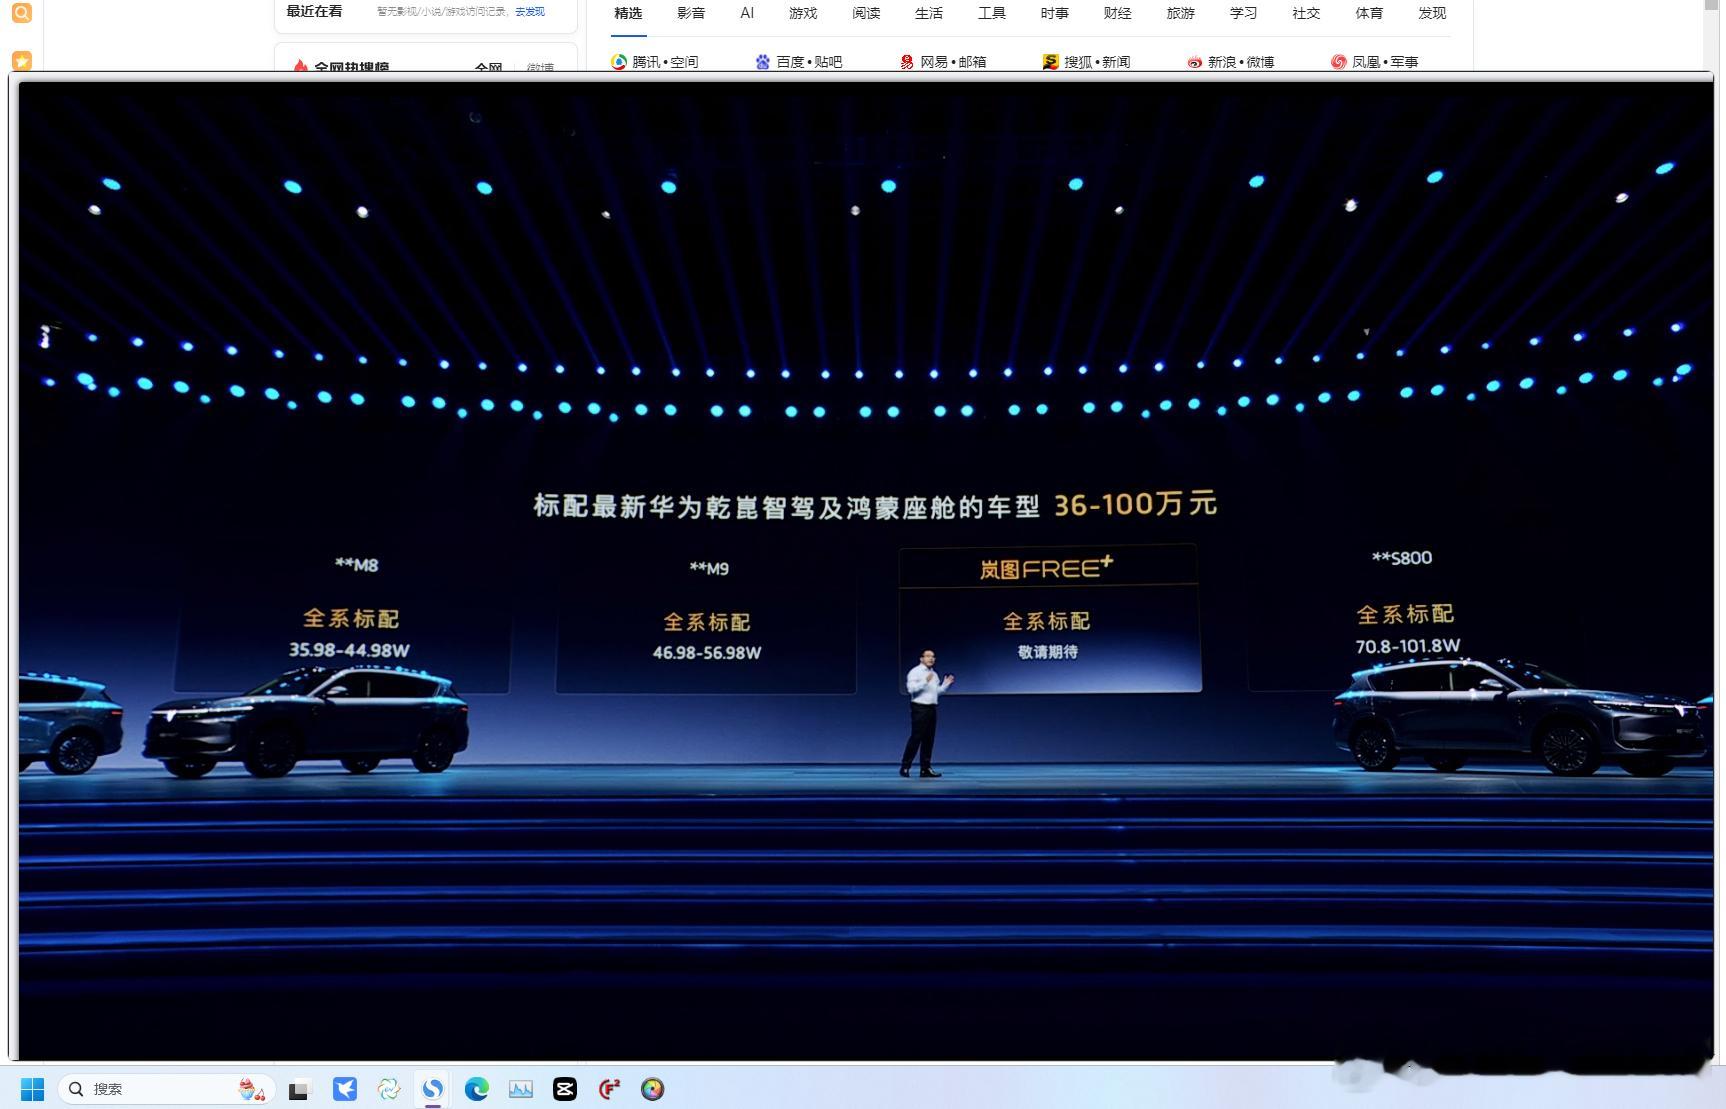The width and height of the screenshot is (1726, 1109).
Task: Switch to the 影音 tab
Action: point(691,13)
